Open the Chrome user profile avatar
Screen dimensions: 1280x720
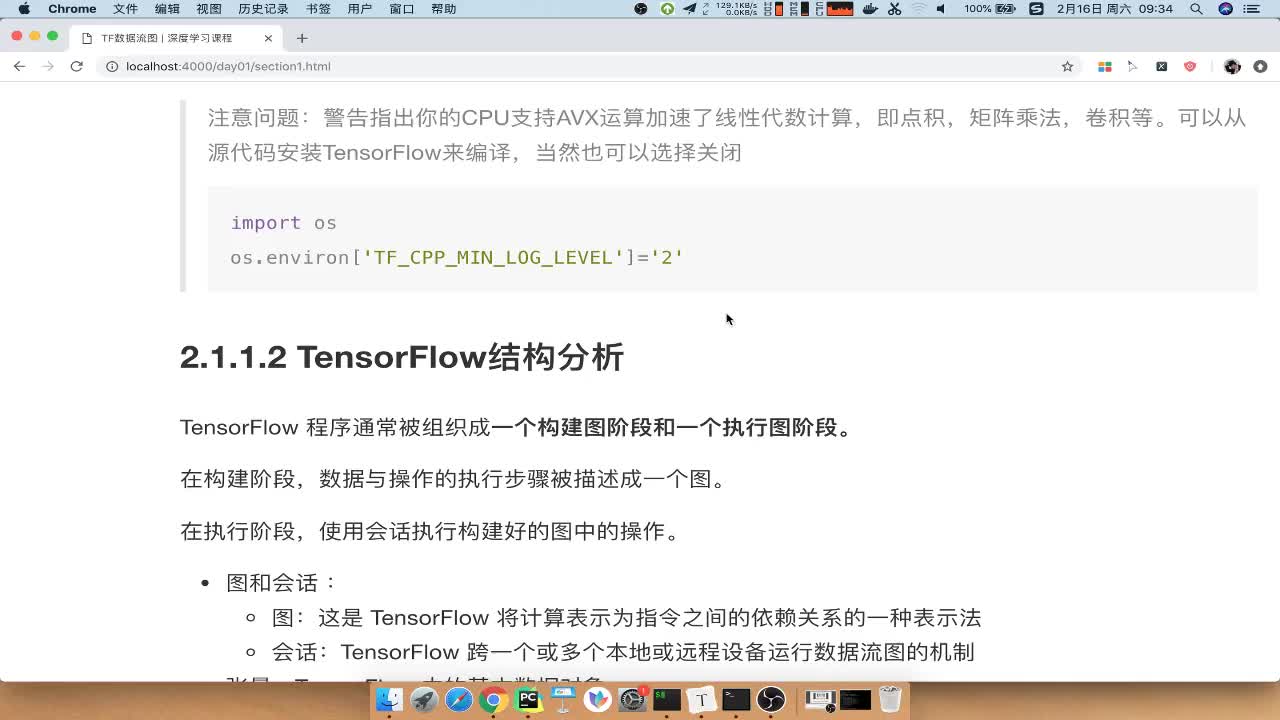[1232, 66]
